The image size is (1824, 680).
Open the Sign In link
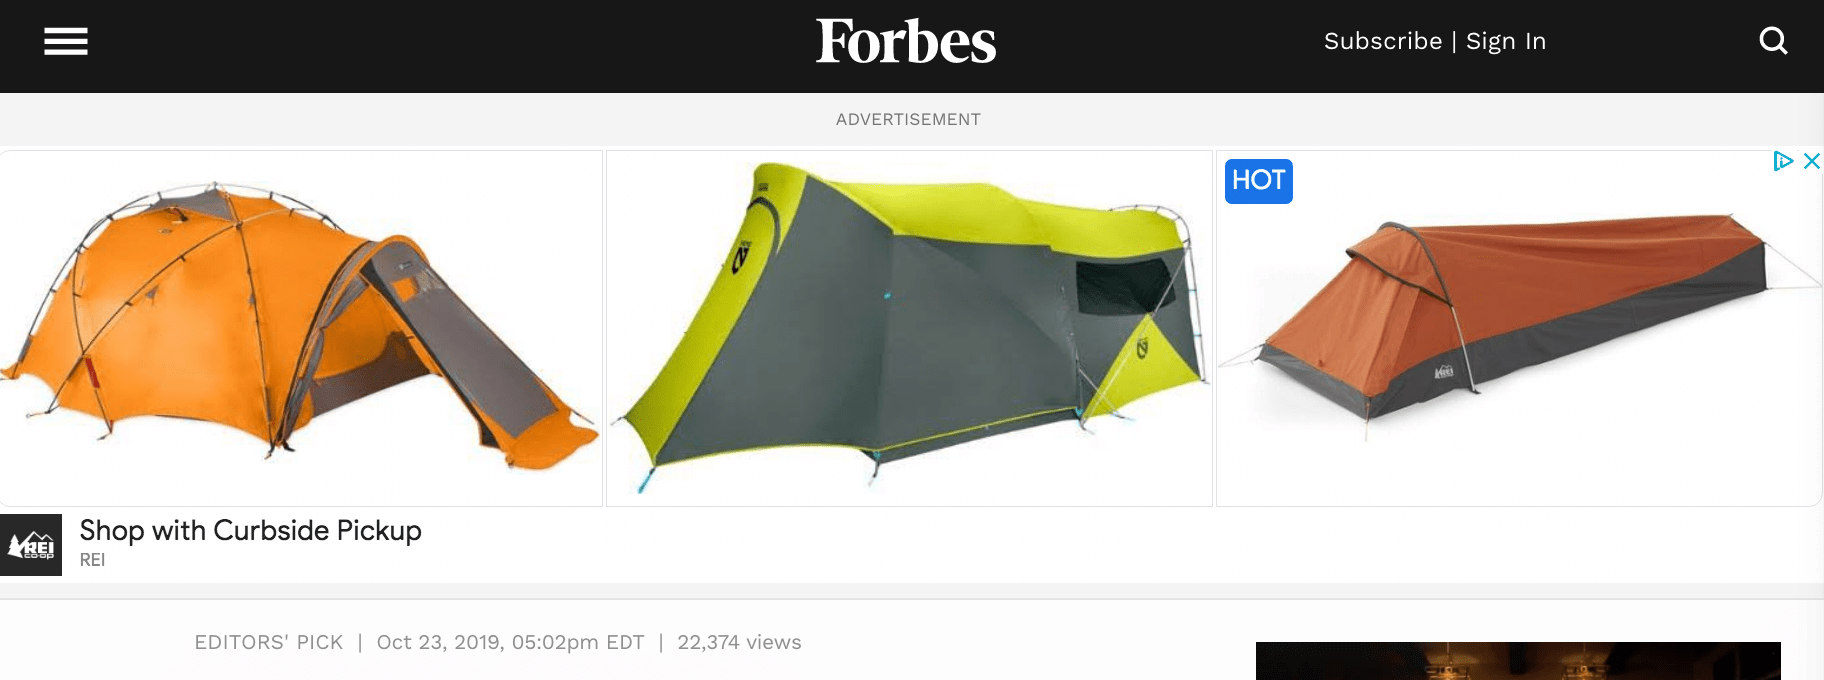(1506, 41)
